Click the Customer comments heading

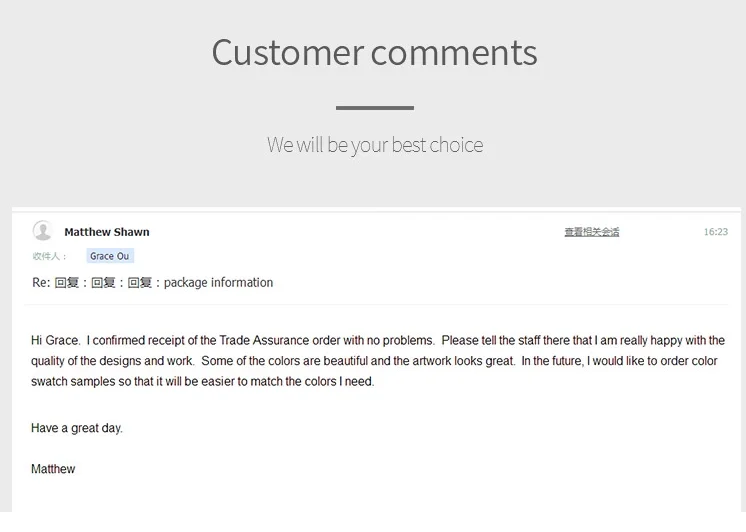tap(374, 52)
